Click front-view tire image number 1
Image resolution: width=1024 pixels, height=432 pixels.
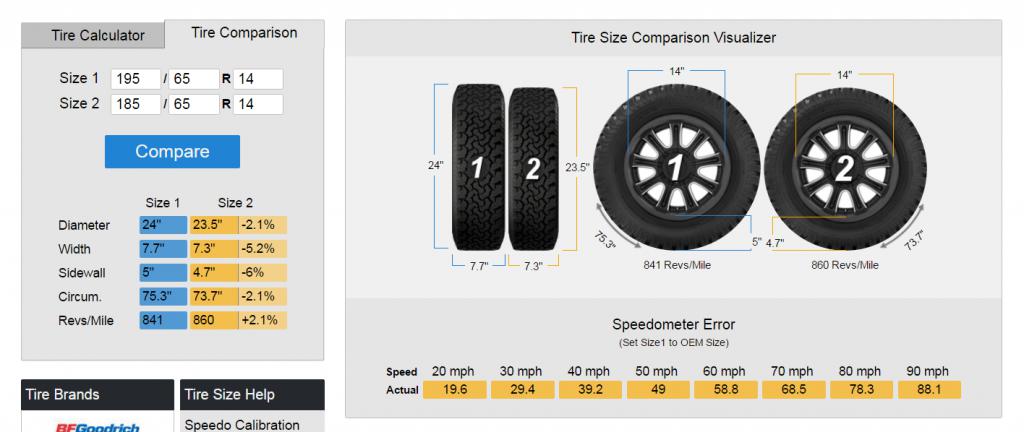[478, 168]
